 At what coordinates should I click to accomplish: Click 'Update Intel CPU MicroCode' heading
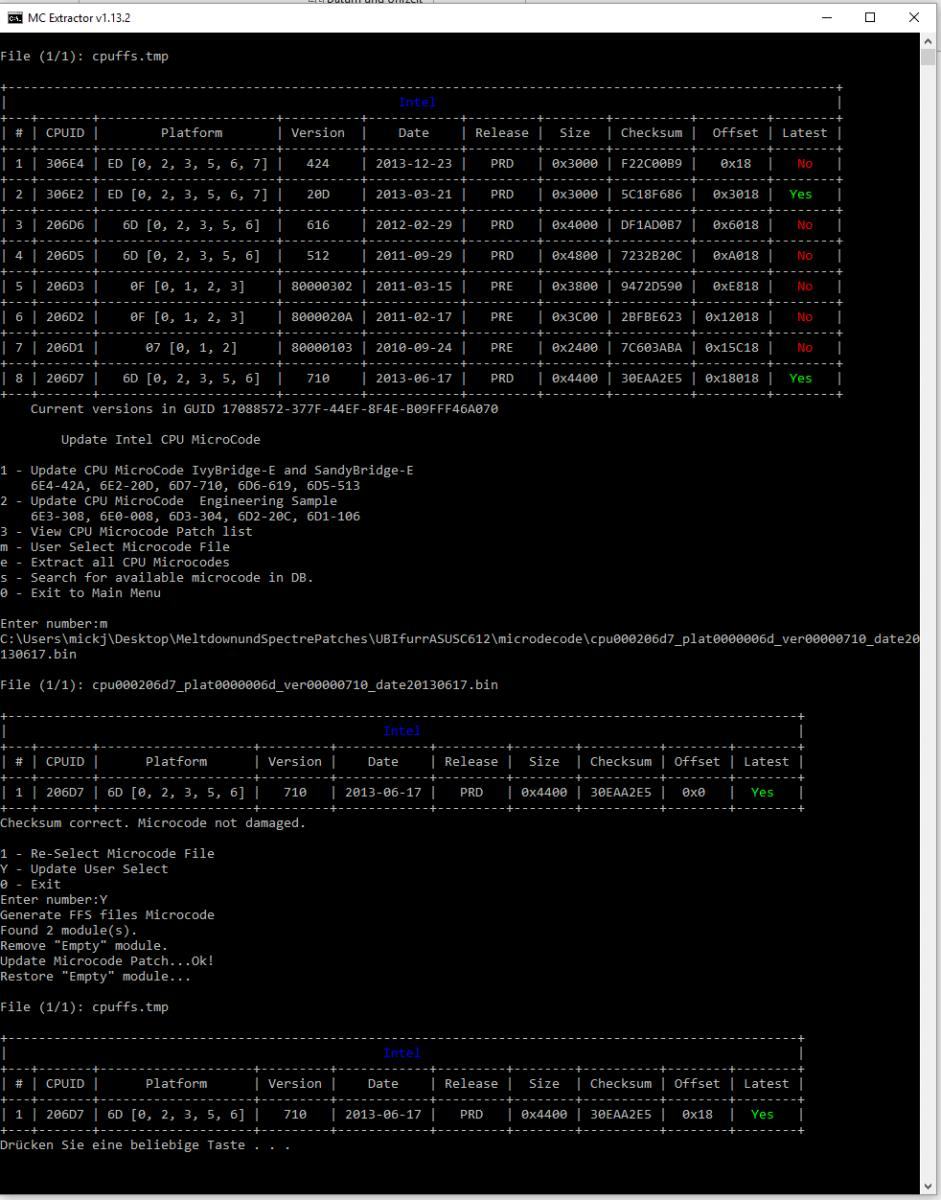coord(160,440)
